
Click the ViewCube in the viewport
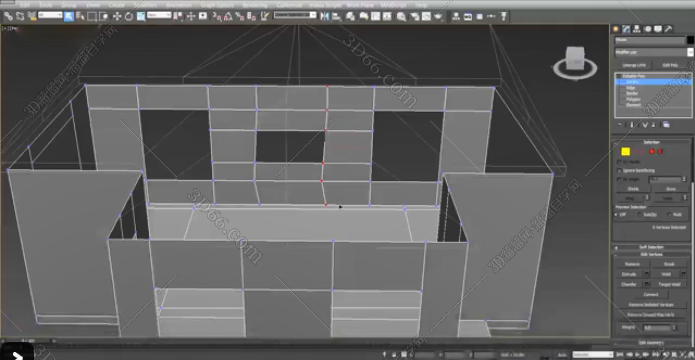(x=574, y=63)
